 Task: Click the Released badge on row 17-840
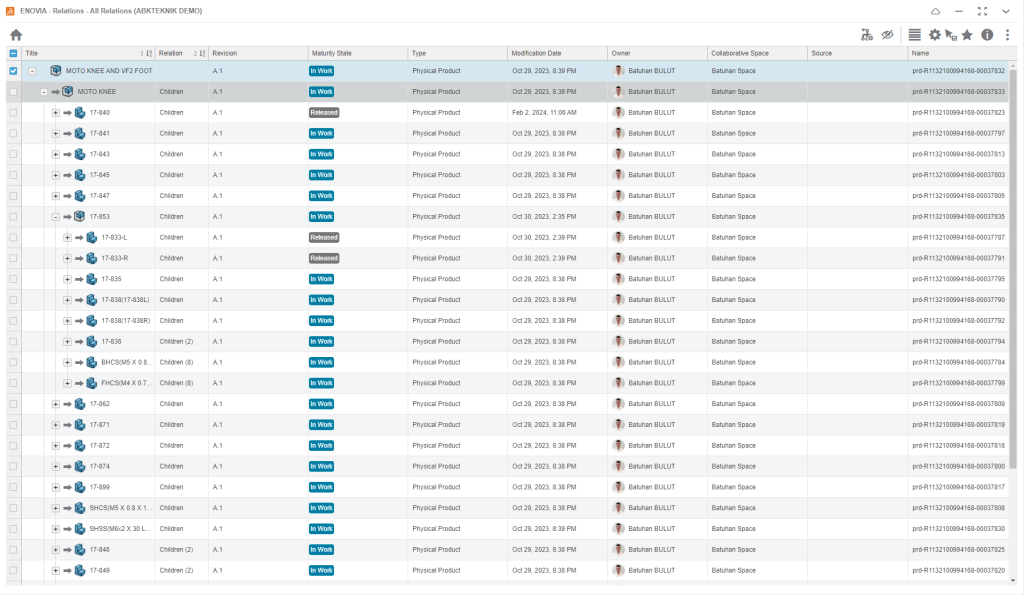323,113
